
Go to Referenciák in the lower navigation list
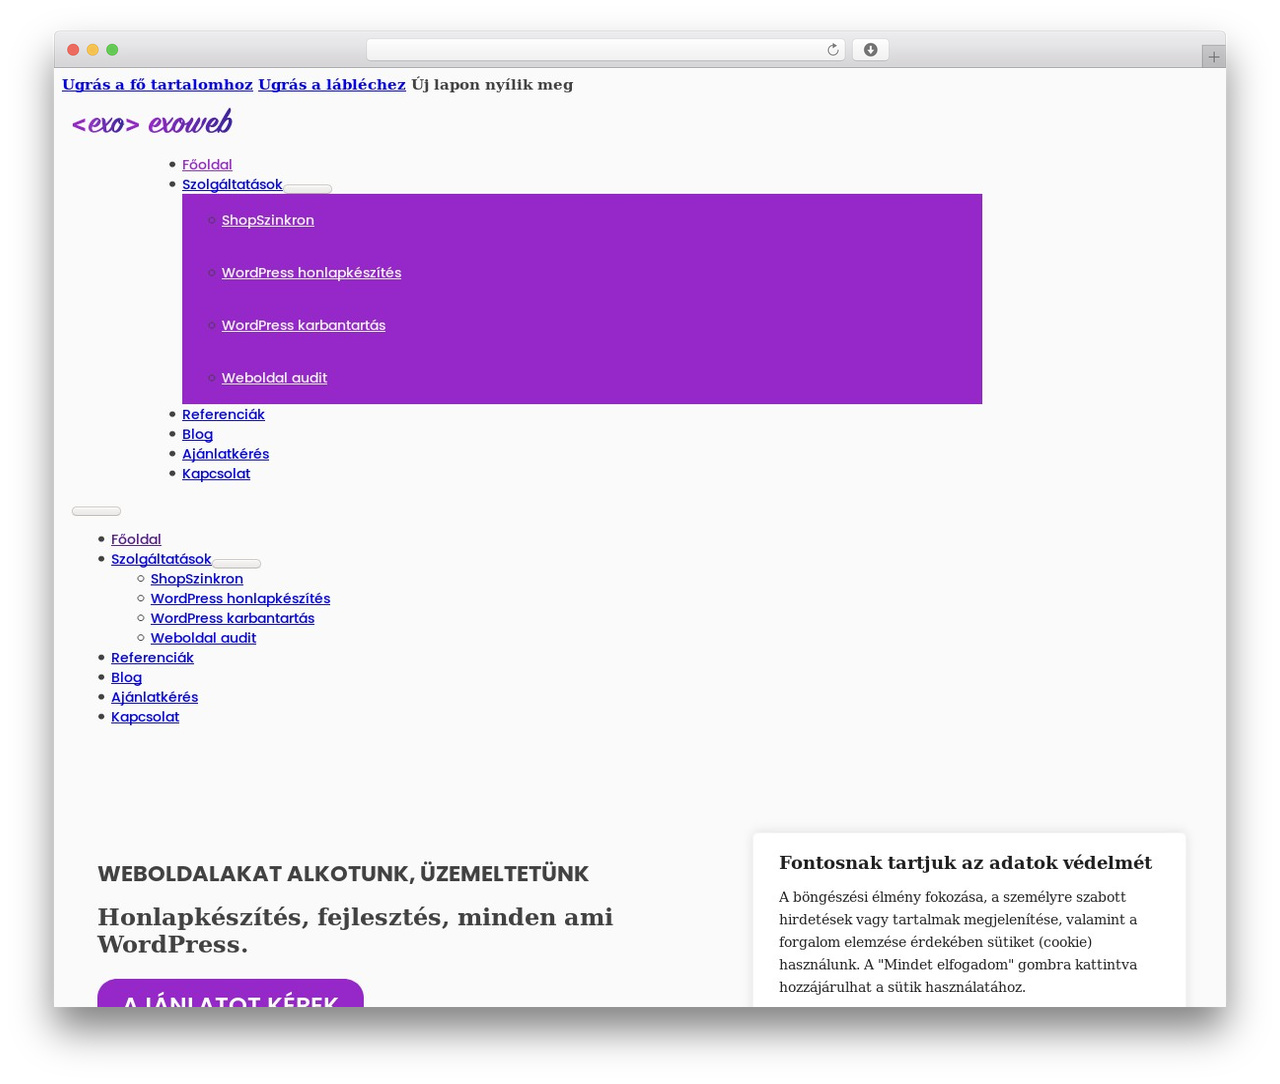coord(152,658)
